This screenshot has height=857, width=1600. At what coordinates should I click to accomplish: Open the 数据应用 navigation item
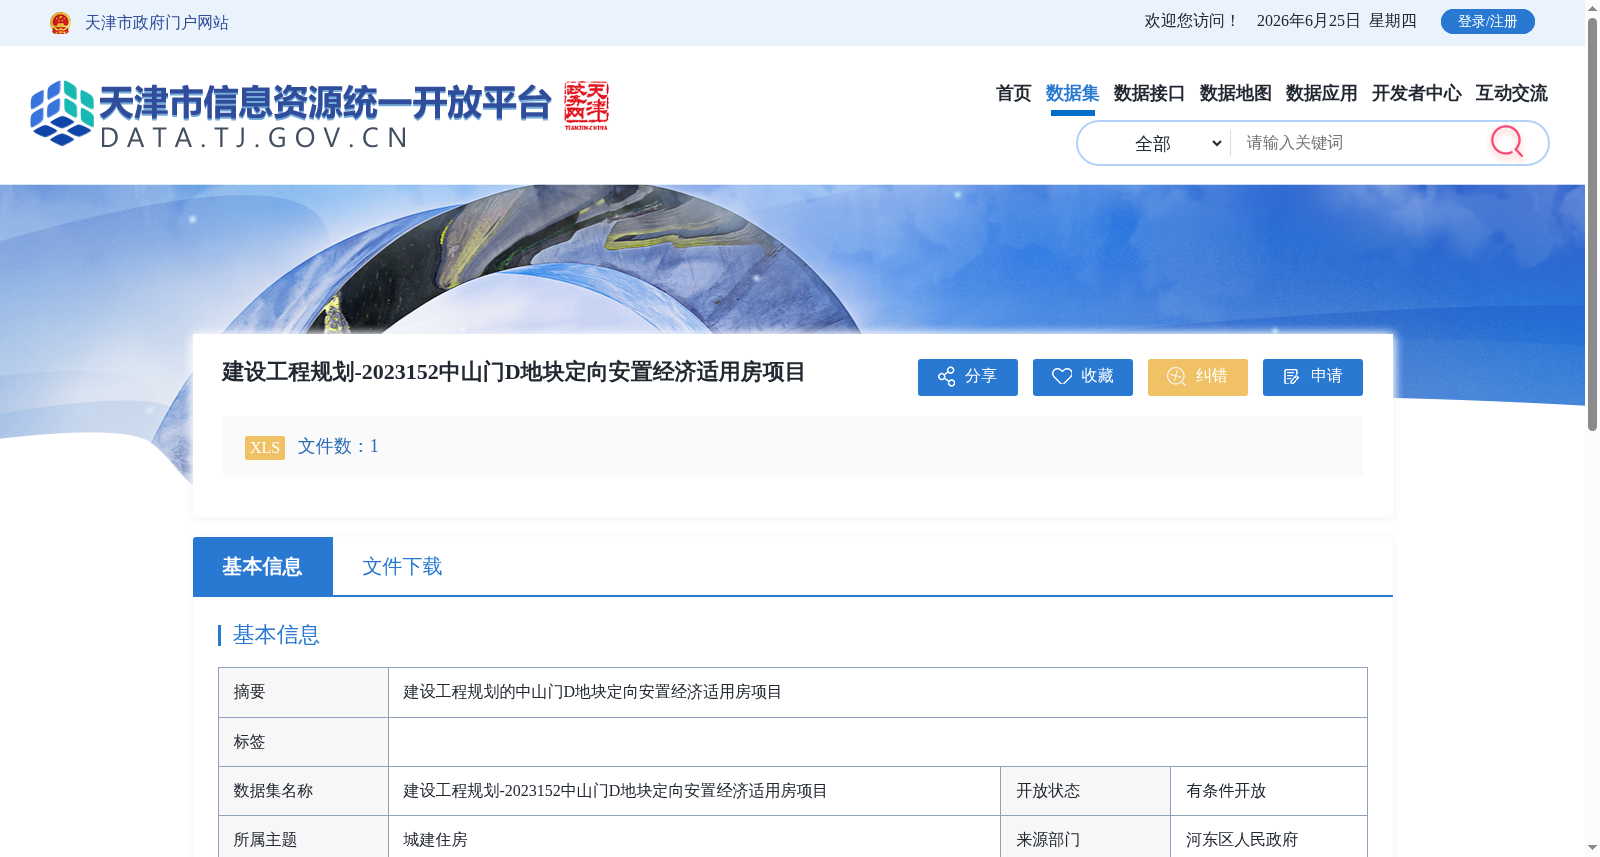click(1321, 93)
